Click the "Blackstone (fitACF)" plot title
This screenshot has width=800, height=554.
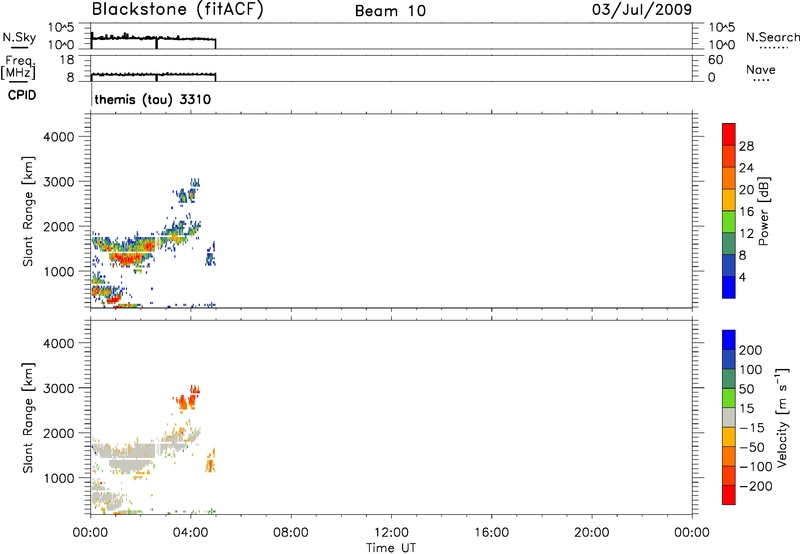(x=178, y=10)
